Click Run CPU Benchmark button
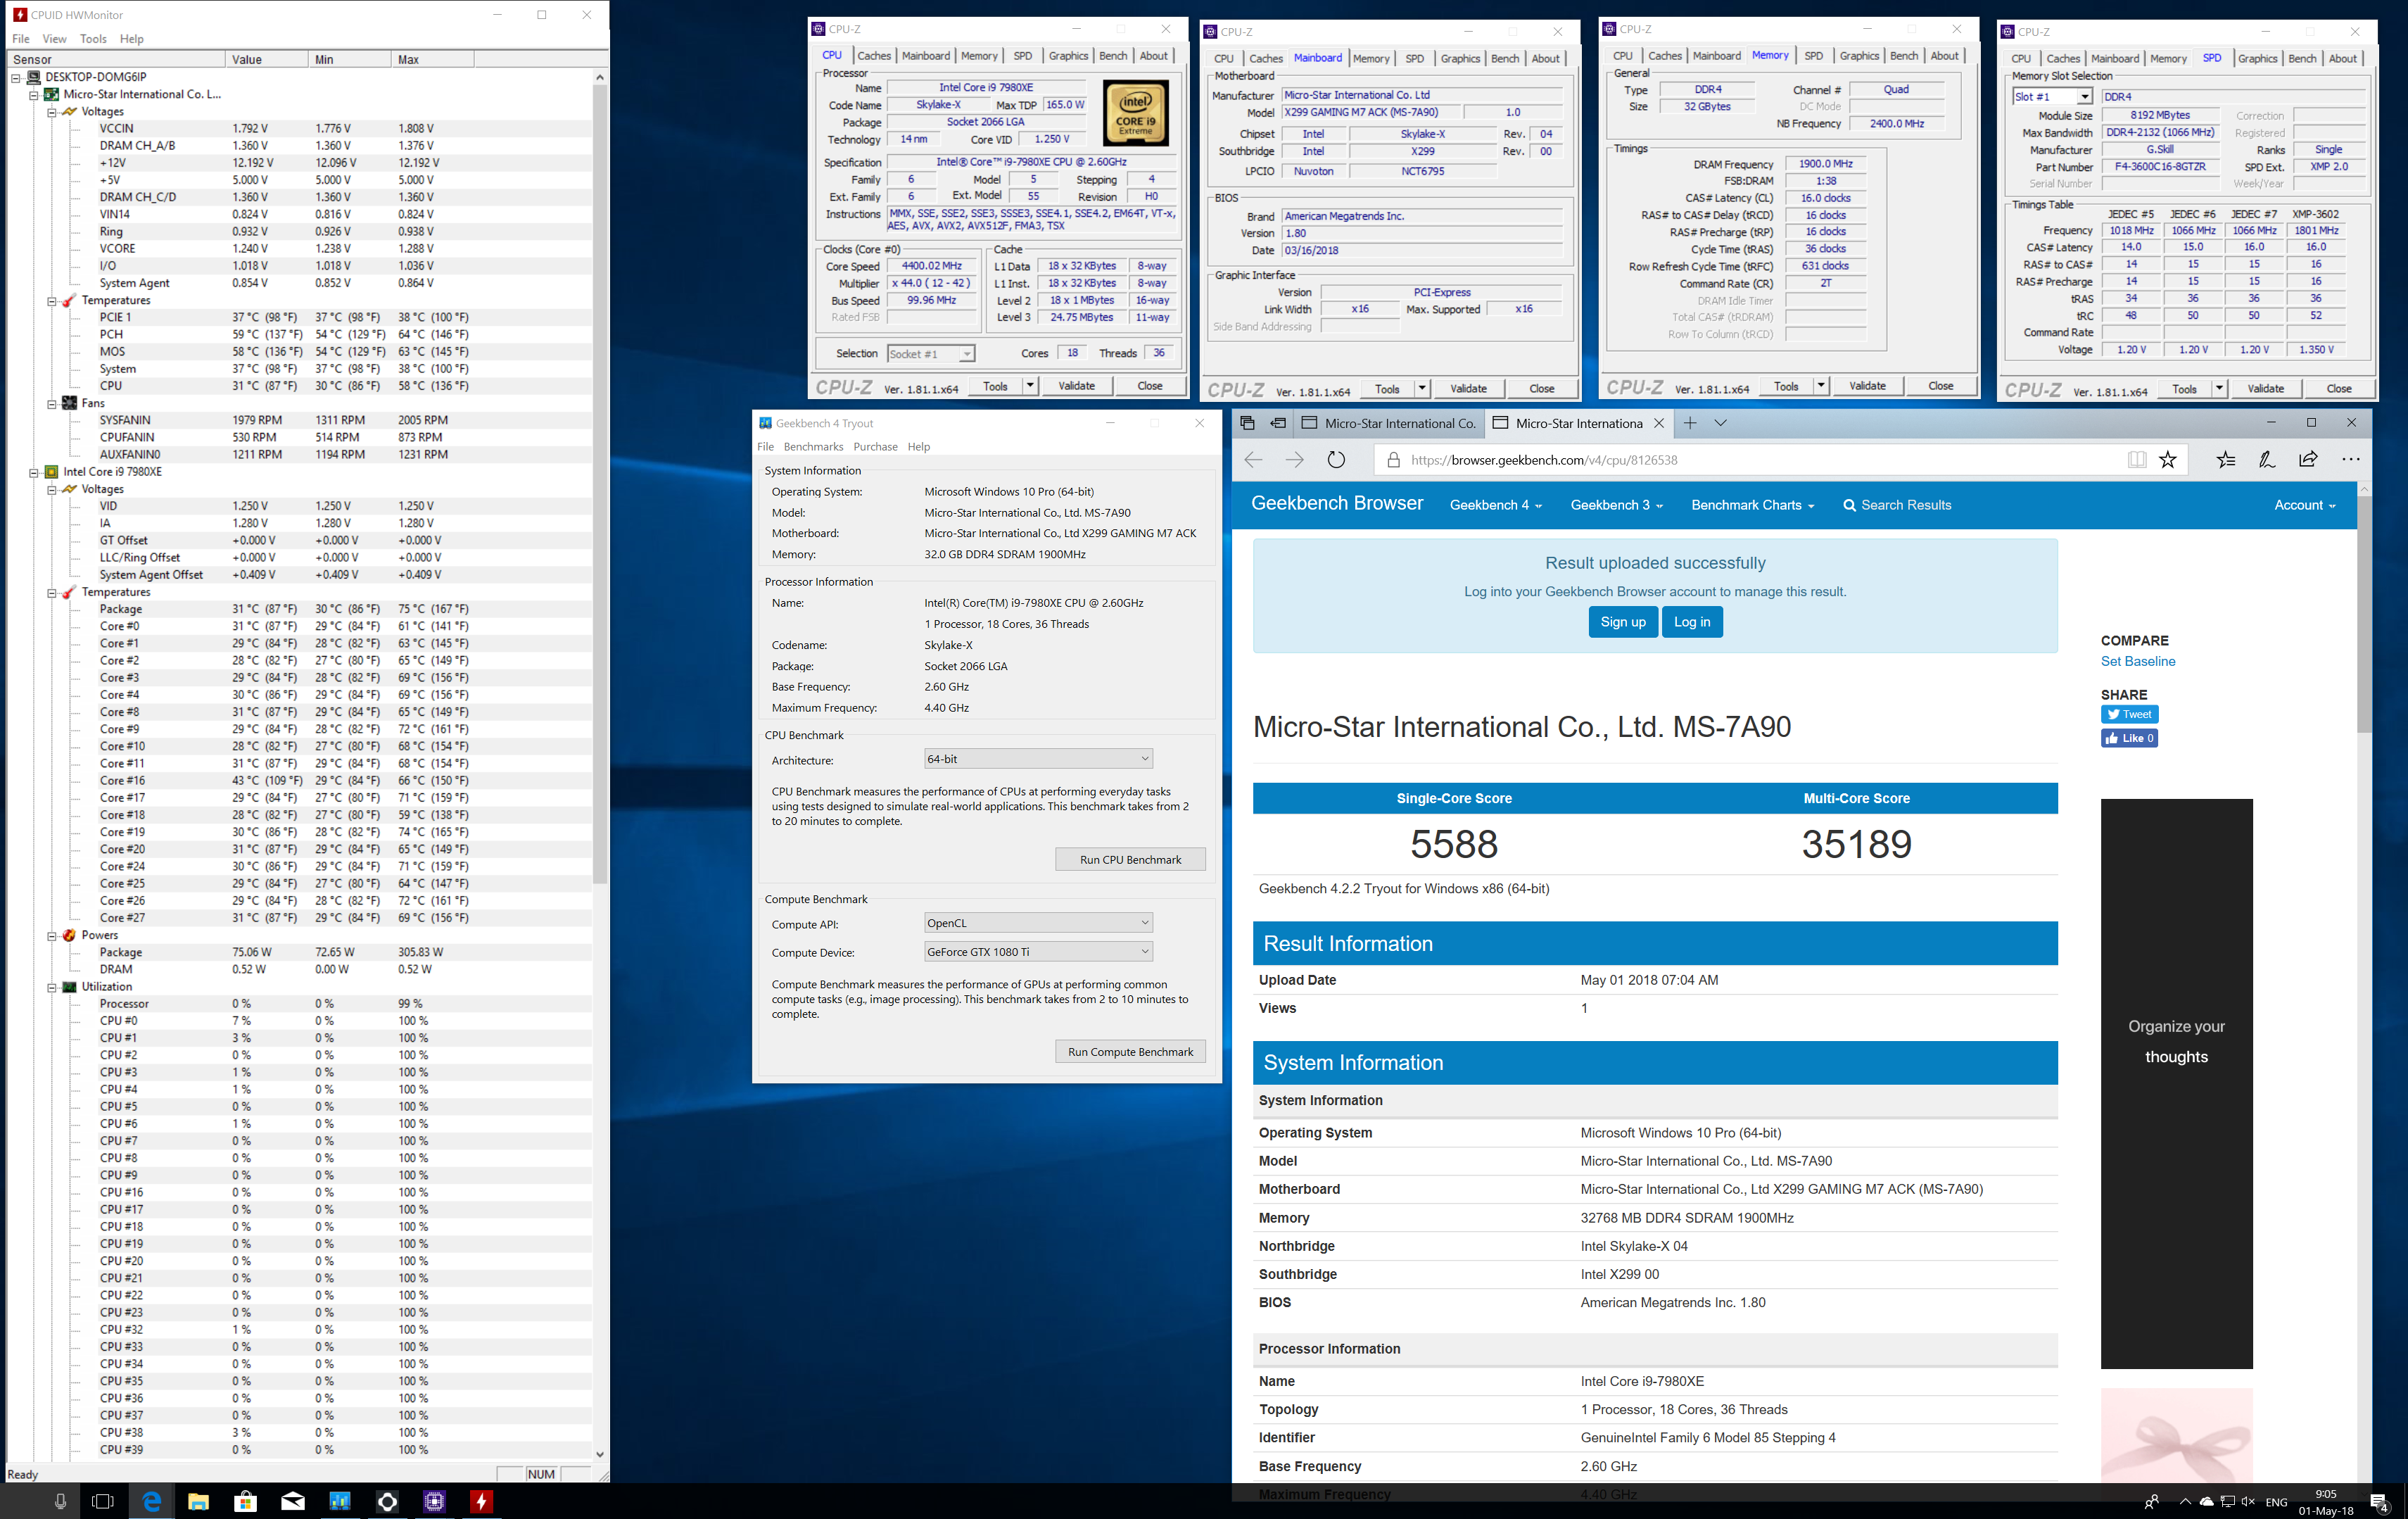 pyautogui.click(x=1130, y=860)
